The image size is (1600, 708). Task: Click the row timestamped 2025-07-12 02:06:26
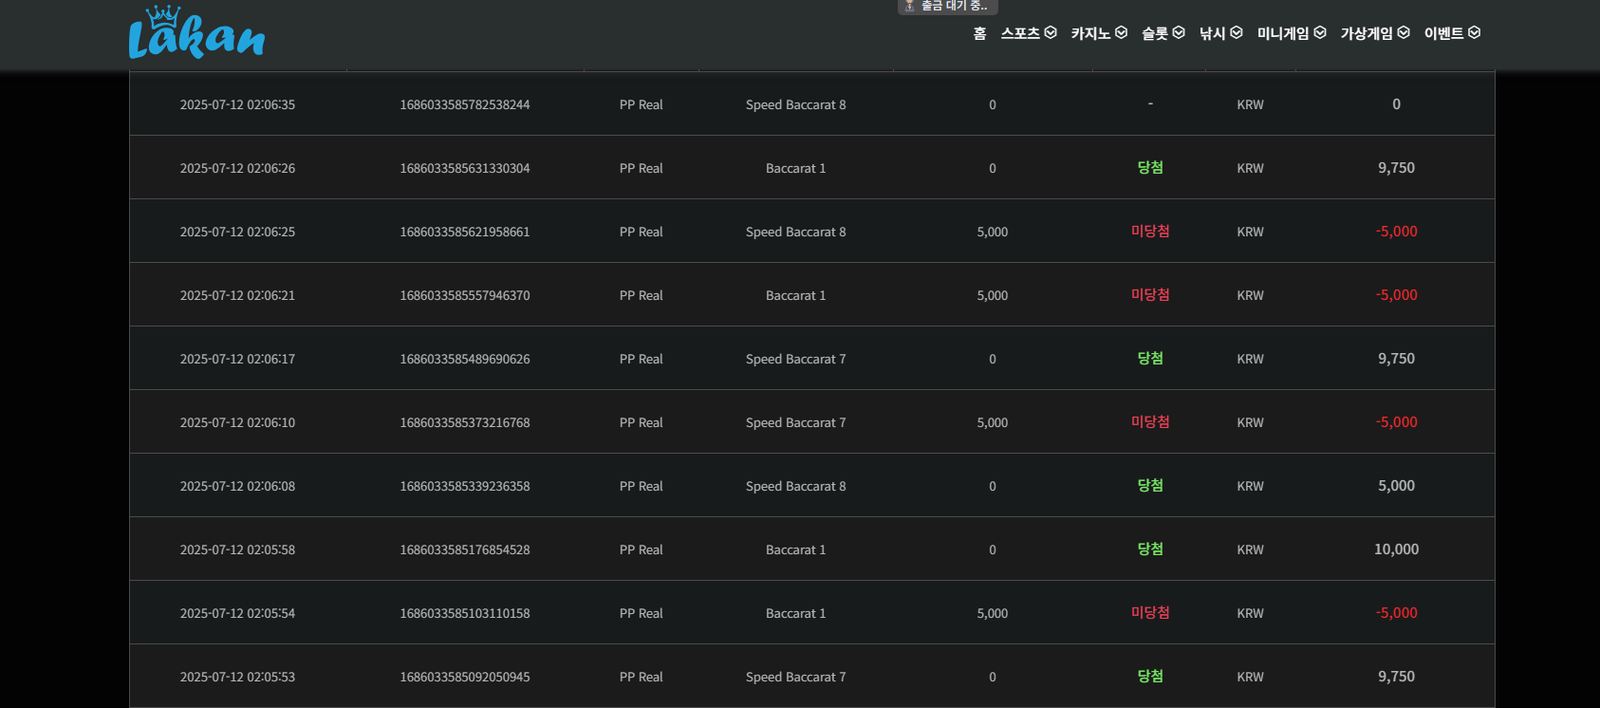click(x=237, y=168)
